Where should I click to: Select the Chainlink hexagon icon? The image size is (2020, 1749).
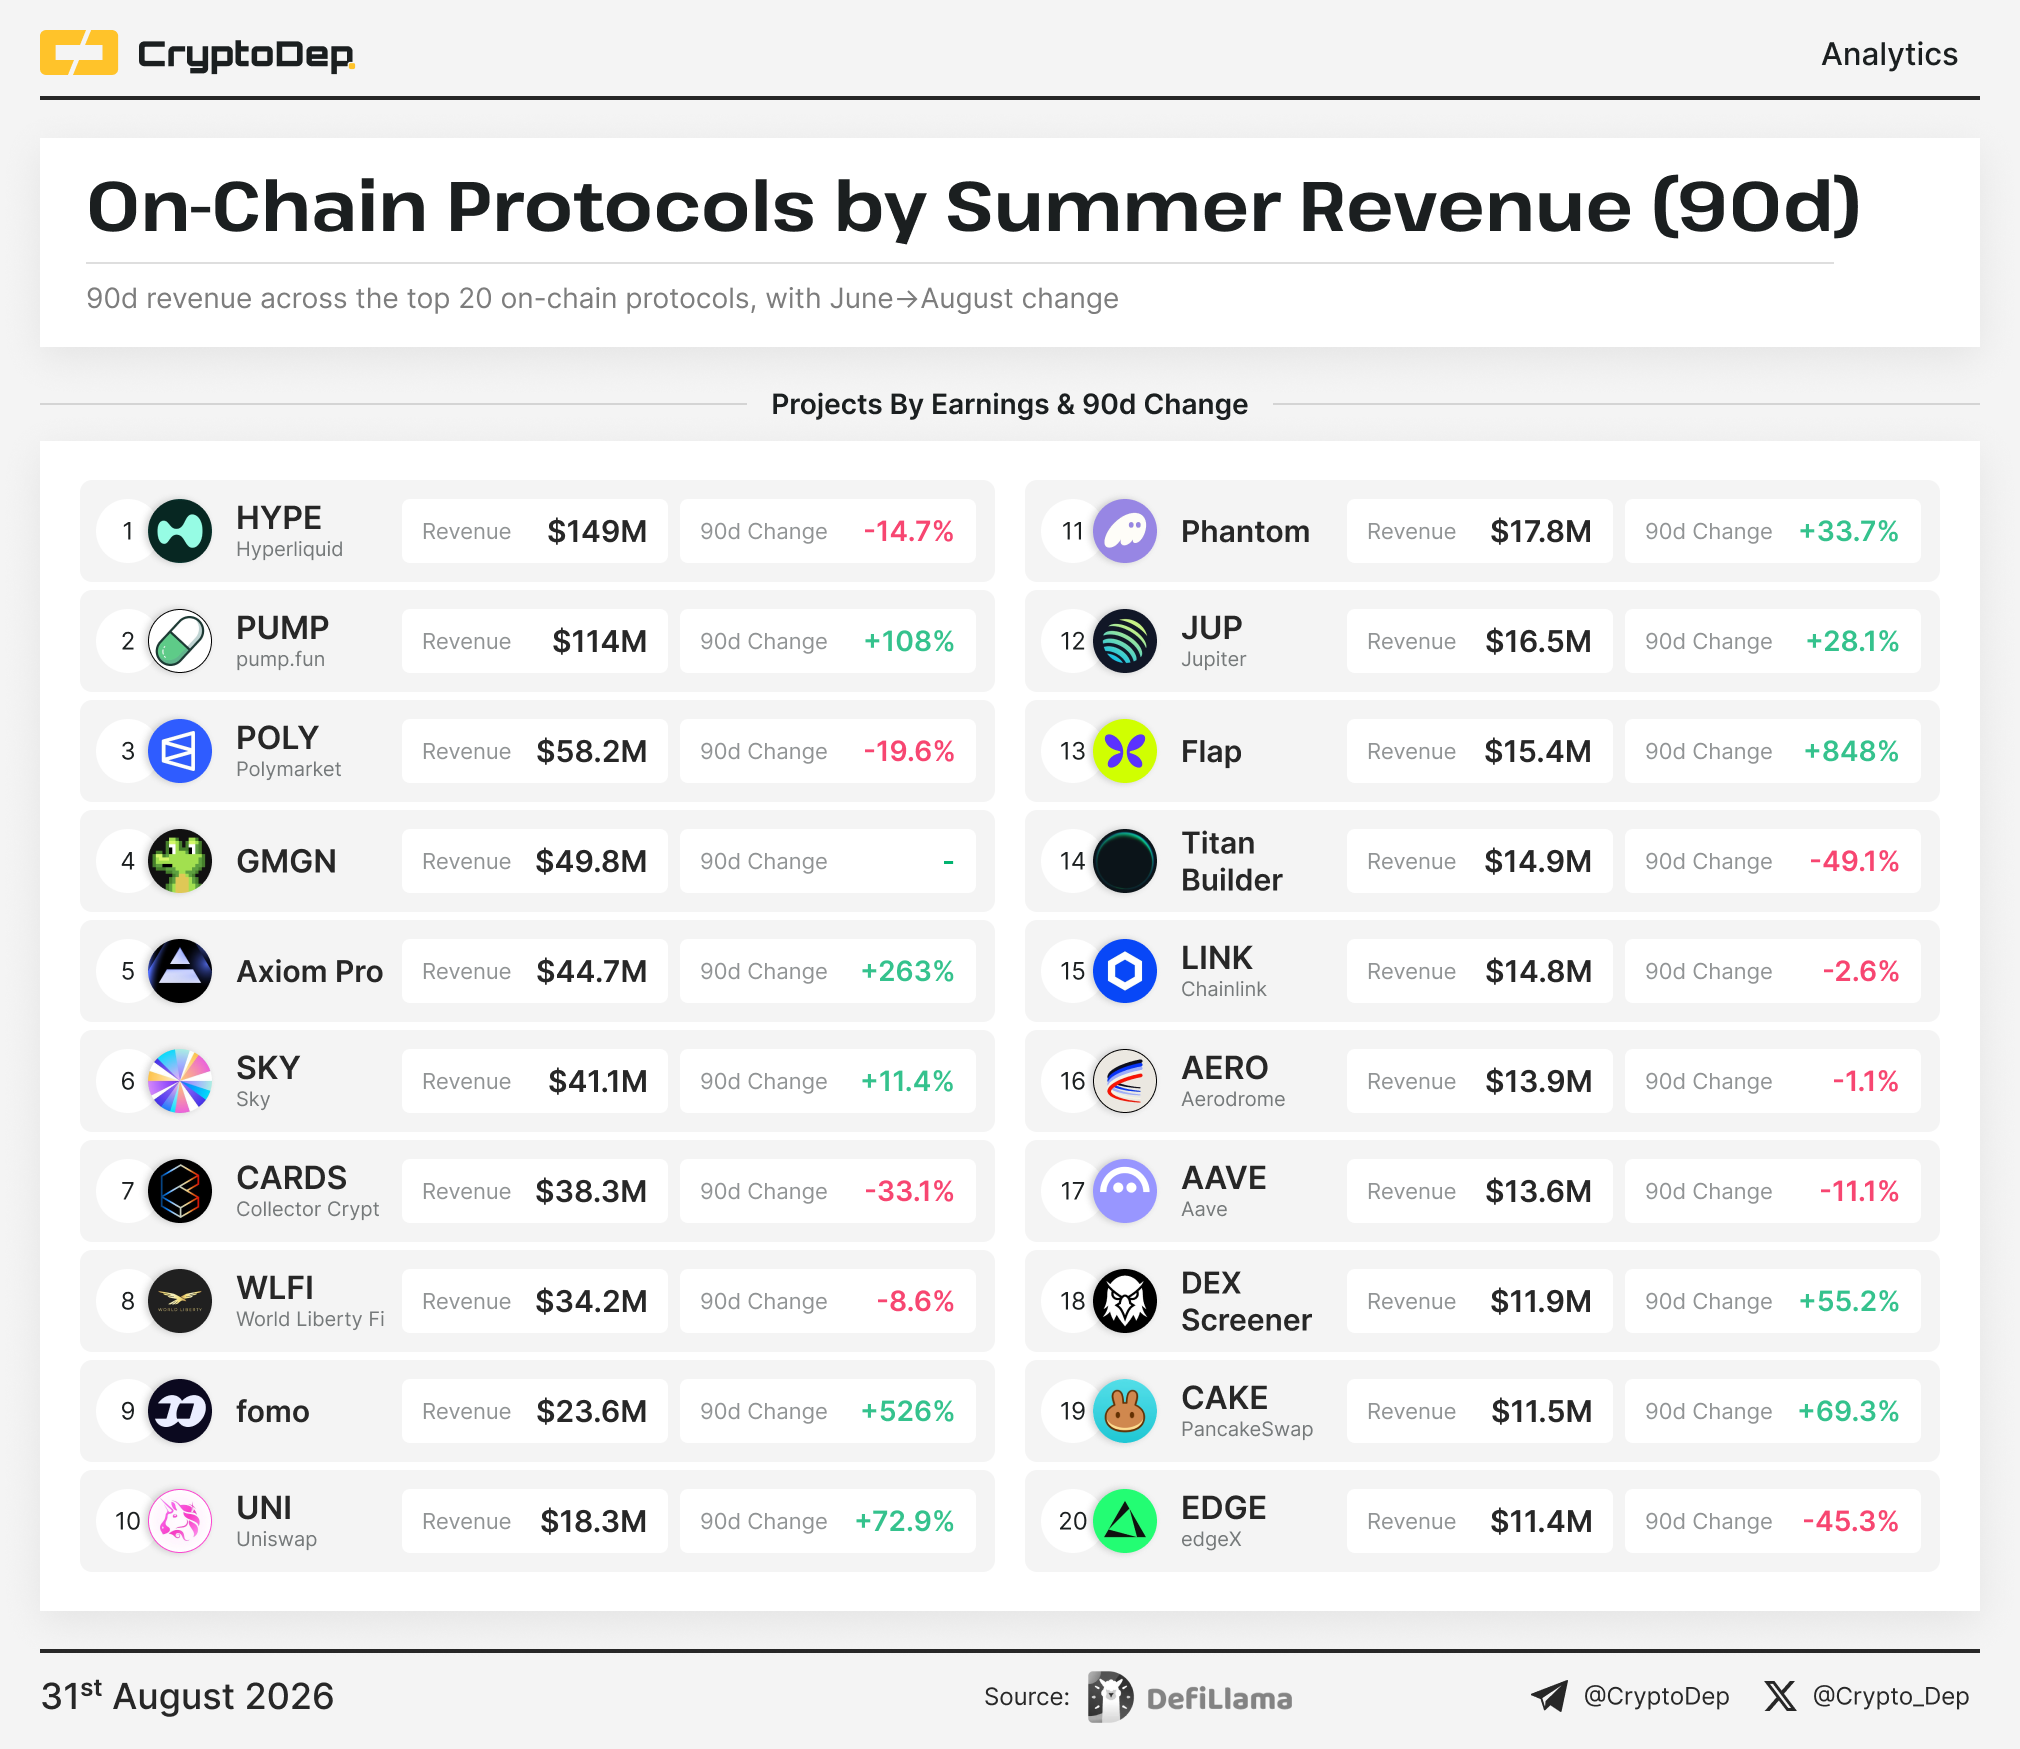1125,971
